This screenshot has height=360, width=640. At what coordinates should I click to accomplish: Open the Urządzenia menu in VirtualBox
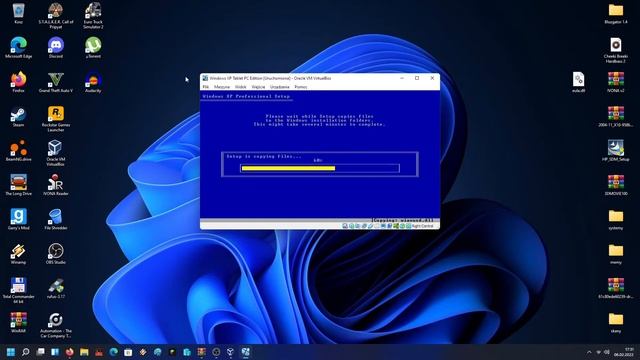pyautogui.click(x=280, y=87)
